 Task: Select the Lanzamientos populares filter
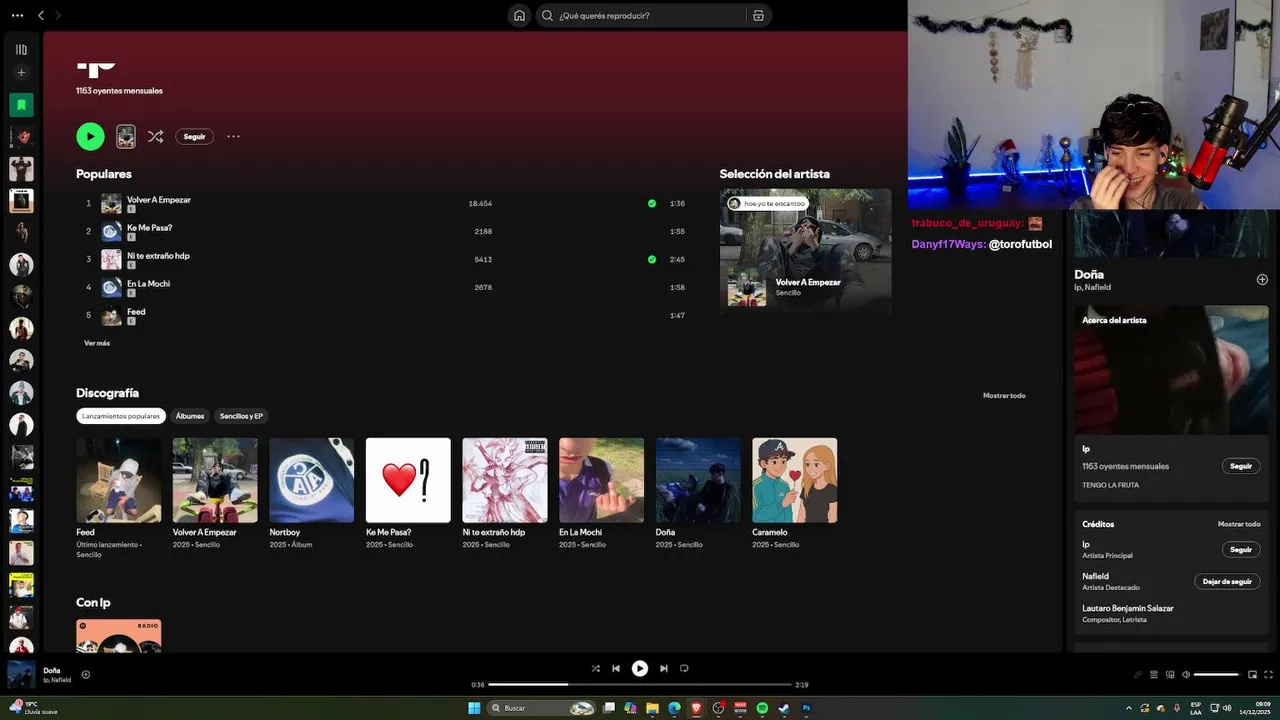pos(121,416)
